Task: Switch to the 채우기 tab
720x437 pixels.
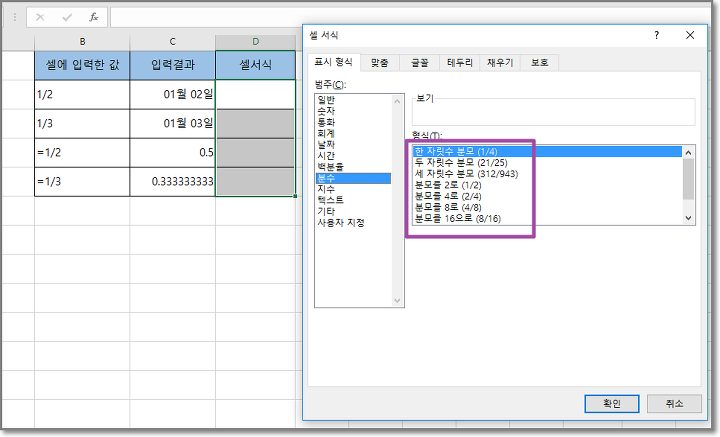Action: [500, 62]
